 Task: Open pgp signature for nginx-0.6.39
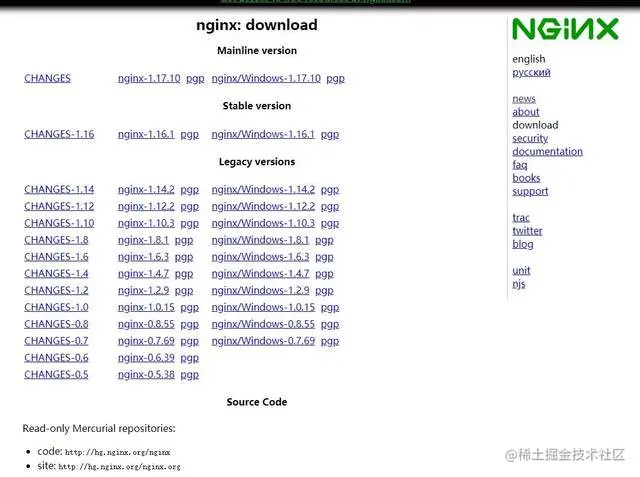190,358
